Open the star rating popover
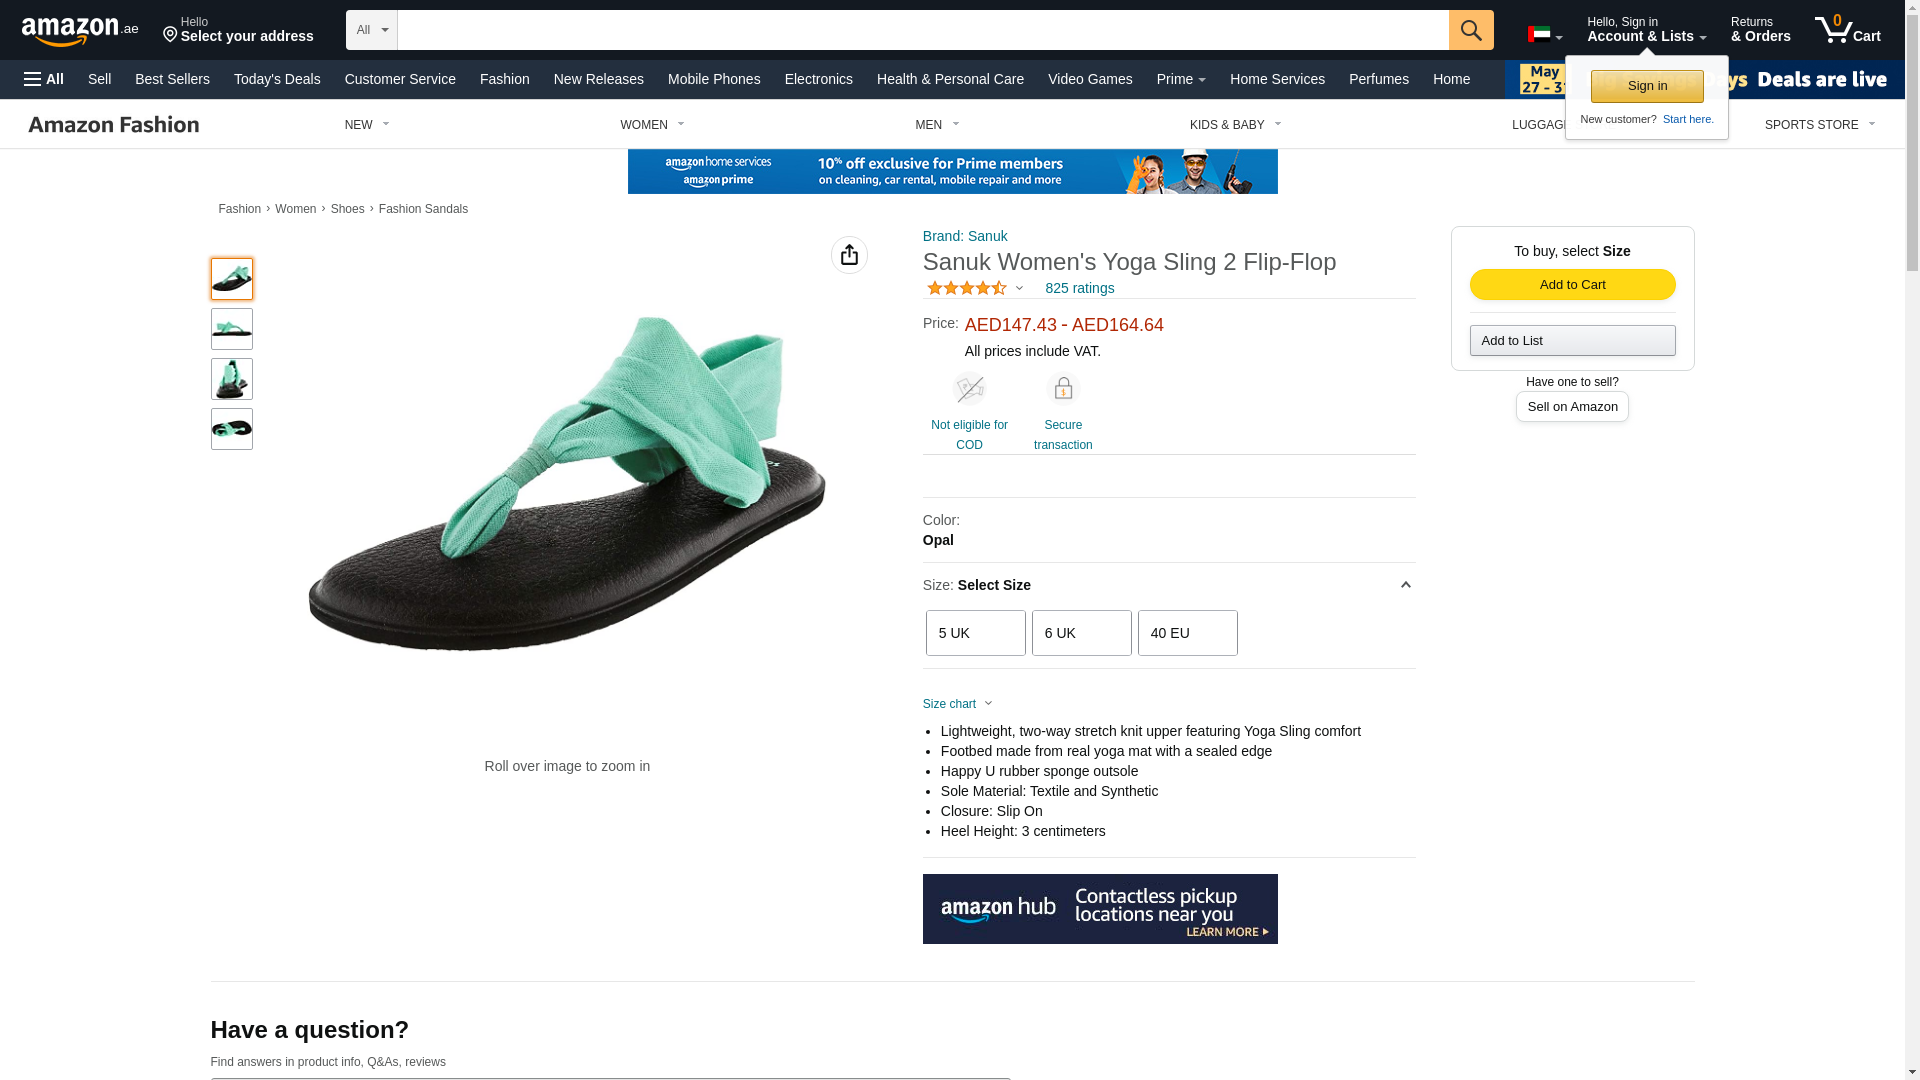 click(975, 288)
